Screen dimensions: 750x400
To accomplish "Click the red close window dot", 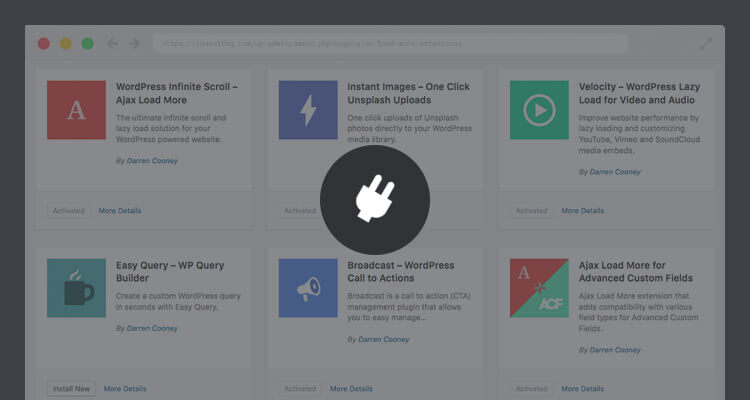I will pos(44,44).
